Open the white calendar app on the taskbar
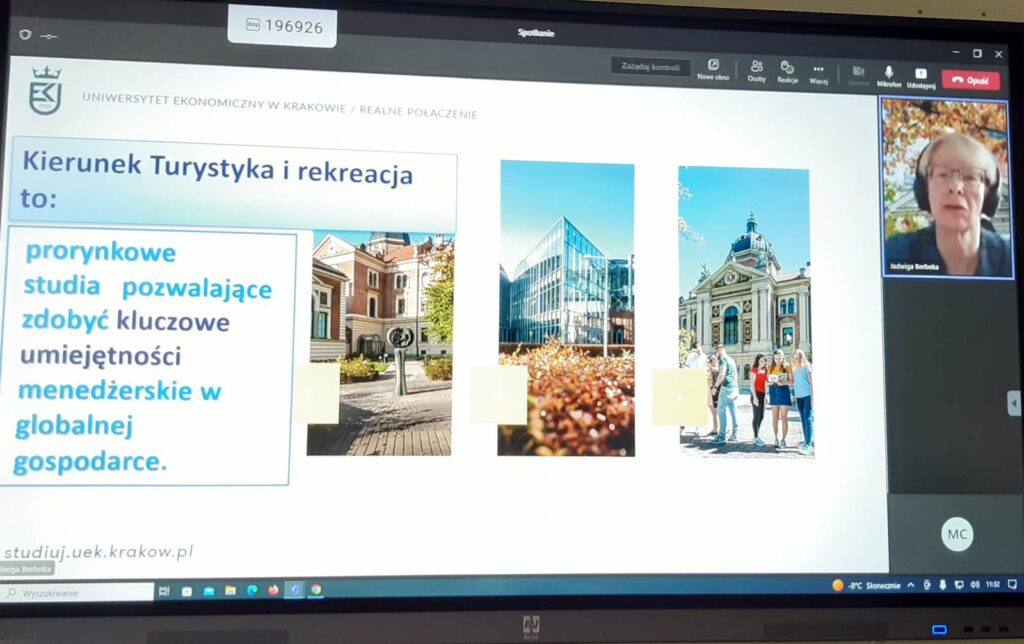Viewport: 1024px width, 644px height. pyautogui.click(x=187, y=591)
